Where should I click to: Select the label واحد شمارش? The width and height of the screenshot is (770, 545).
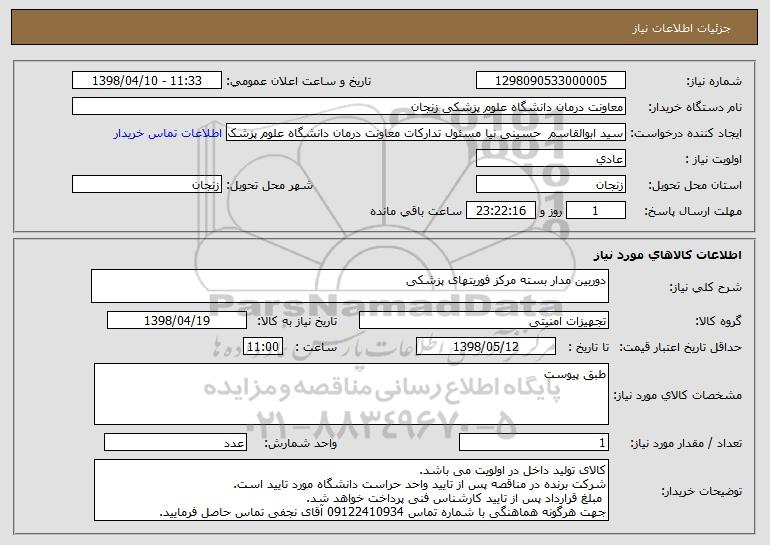[301, 443]
